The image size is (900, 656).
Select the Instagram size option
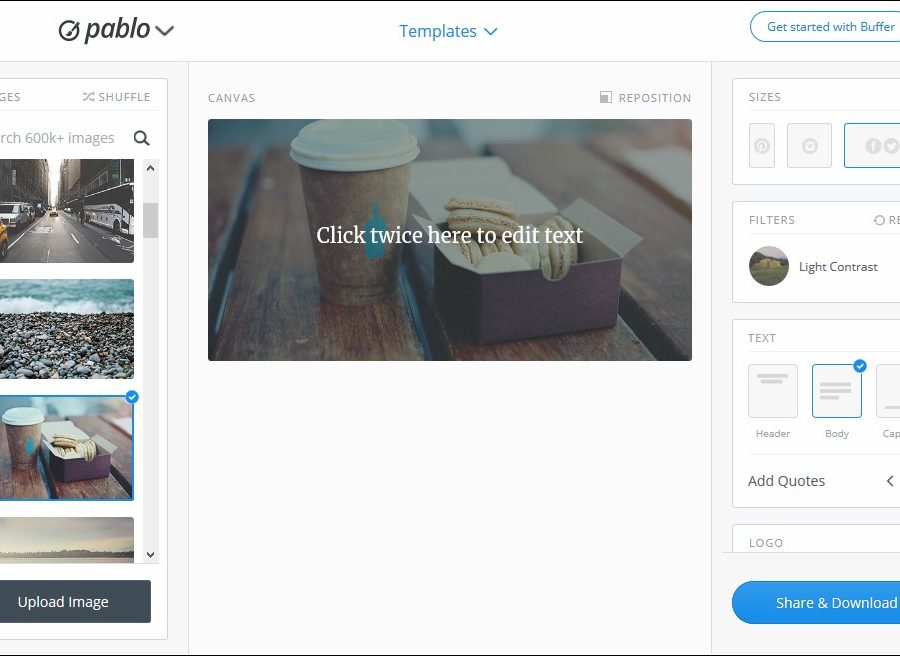(809, 146)
